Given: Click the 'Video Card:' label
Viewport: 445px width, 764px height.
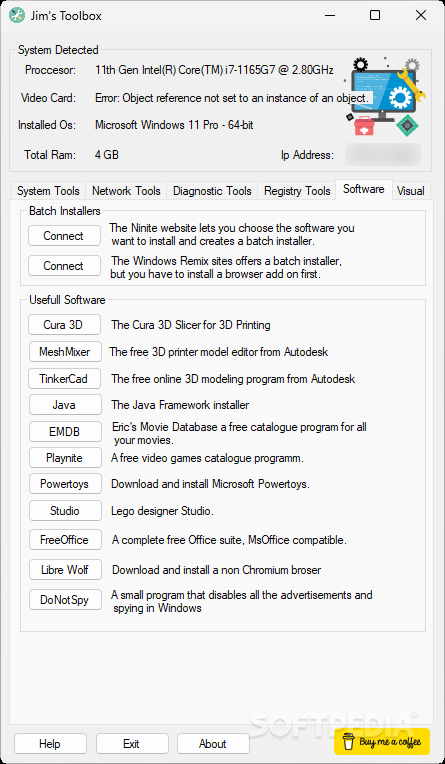Looking at the screenshot, I should coord(49,98).
